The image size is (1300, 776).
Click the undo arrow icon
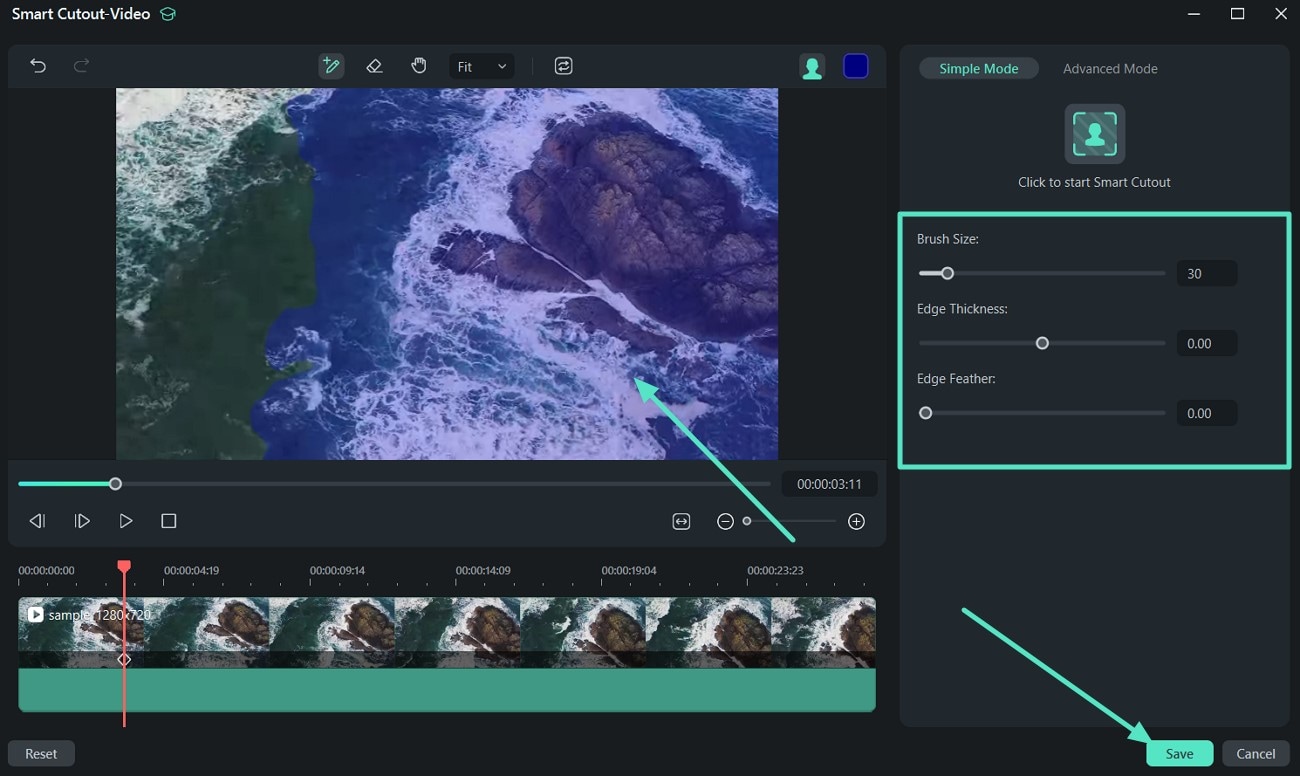tap(38, 66)
